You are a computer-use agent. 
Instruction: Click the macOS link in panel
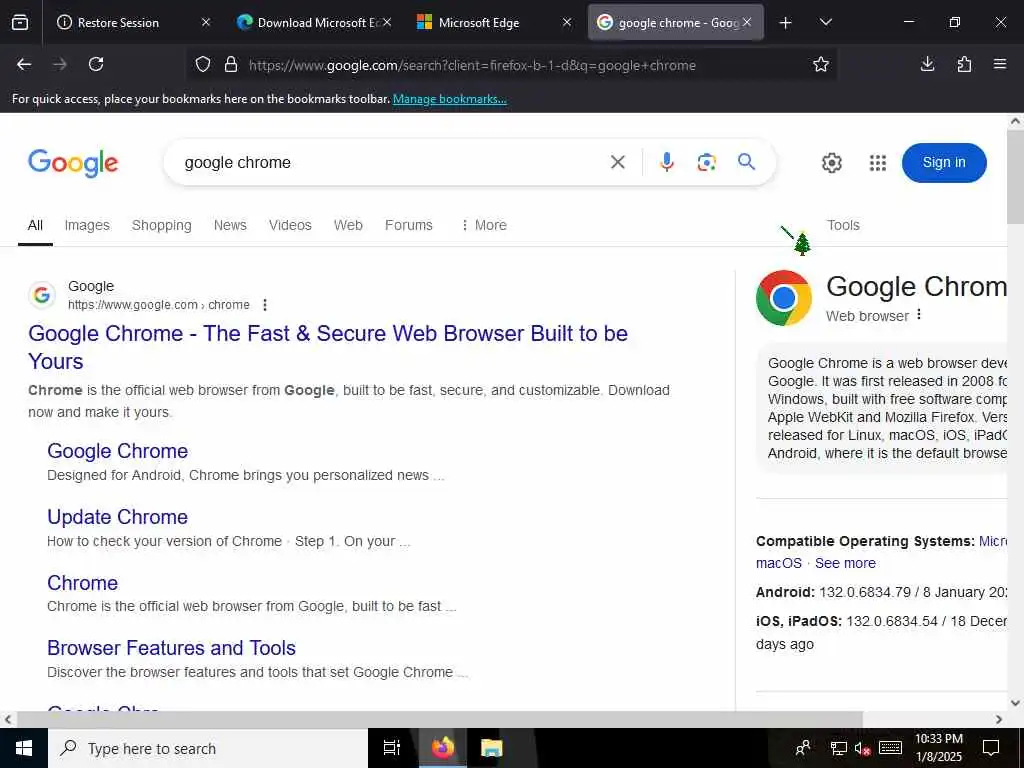[778, 563]
